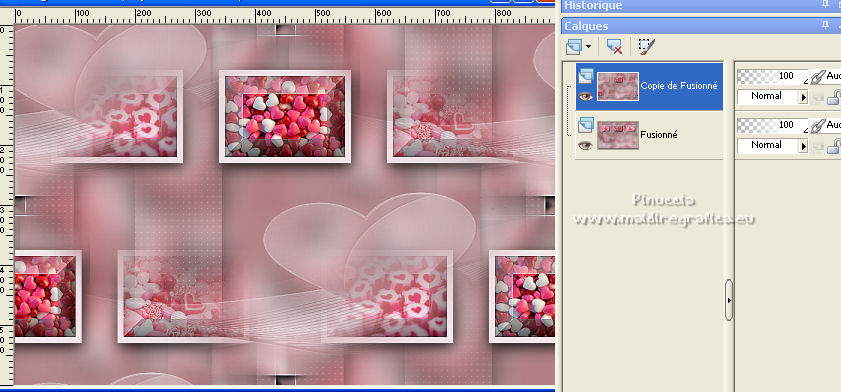Open blend mode list for Fusionné layer
This screenshot has width=841, height=392.
pyautogui.click(x=803, y=146)
